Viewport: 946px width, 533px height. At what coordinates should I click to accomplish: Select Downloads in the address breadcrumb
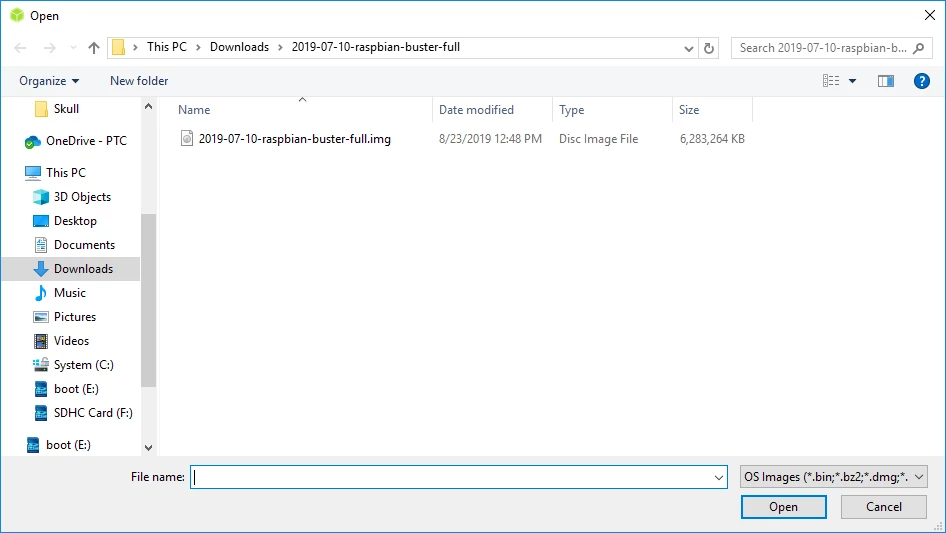tap(240, 47)
